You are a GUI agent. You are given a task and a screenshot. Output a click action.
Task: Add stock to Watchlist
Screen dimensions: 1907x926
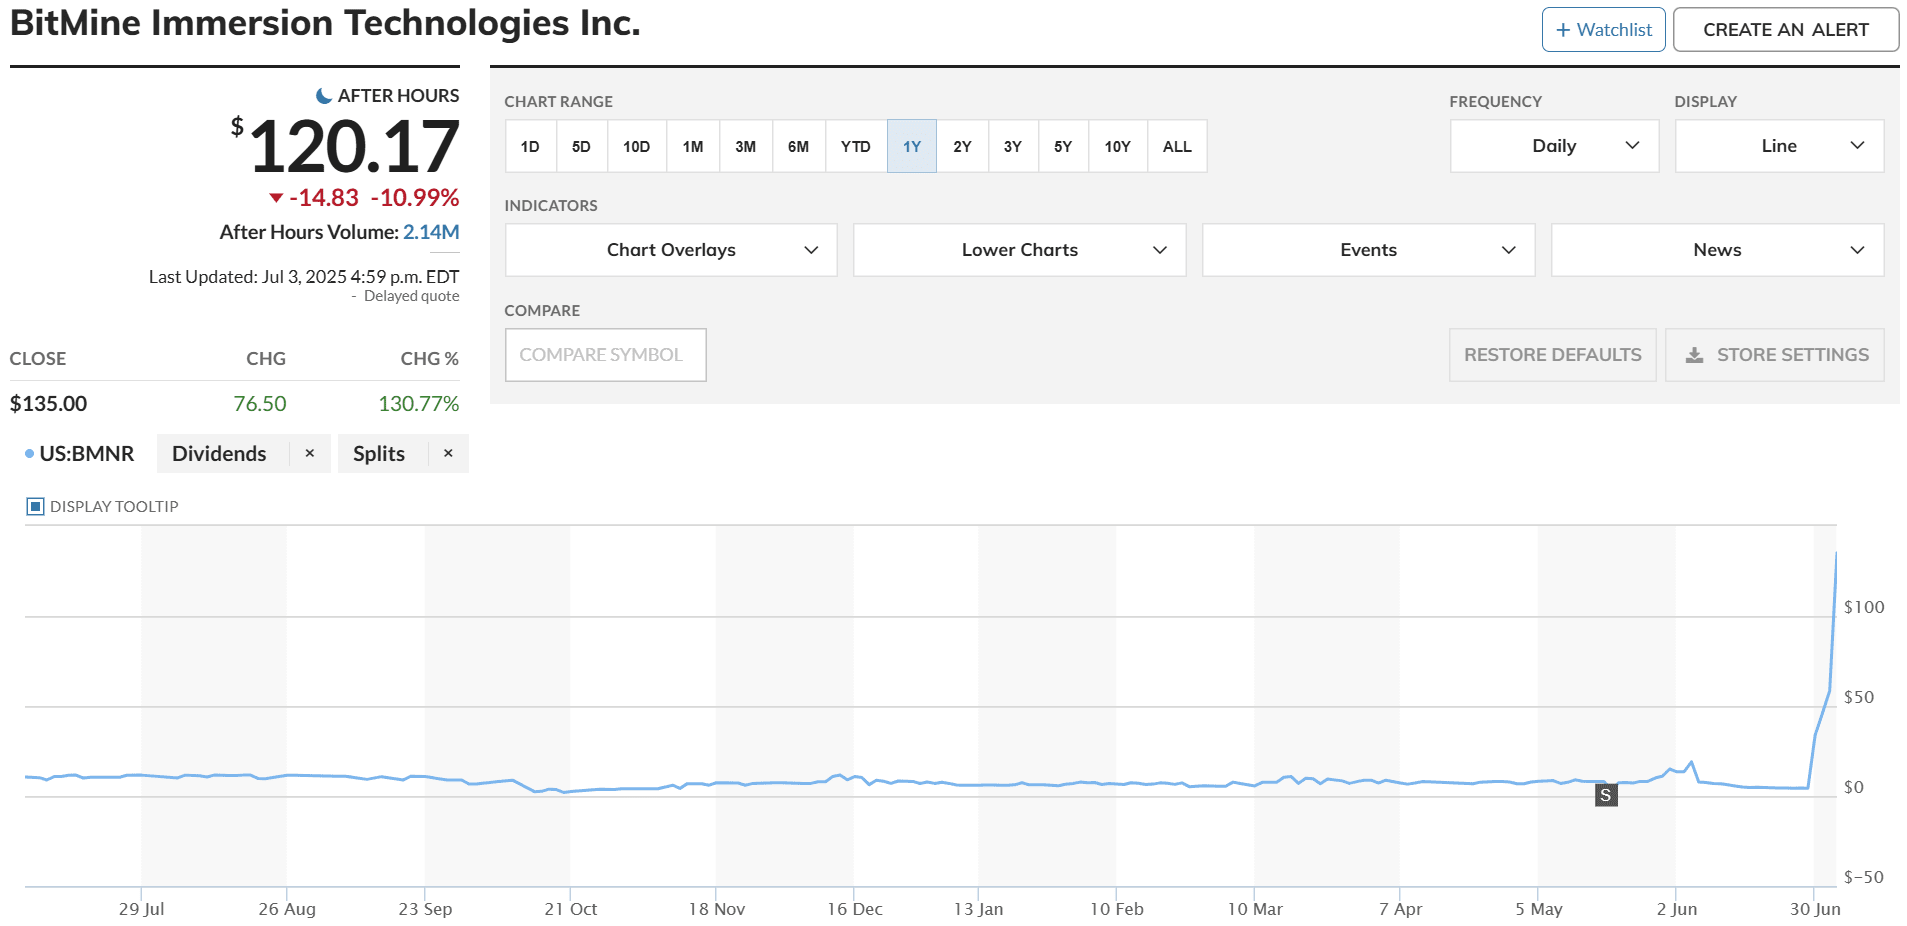[x=1603, y=30]
